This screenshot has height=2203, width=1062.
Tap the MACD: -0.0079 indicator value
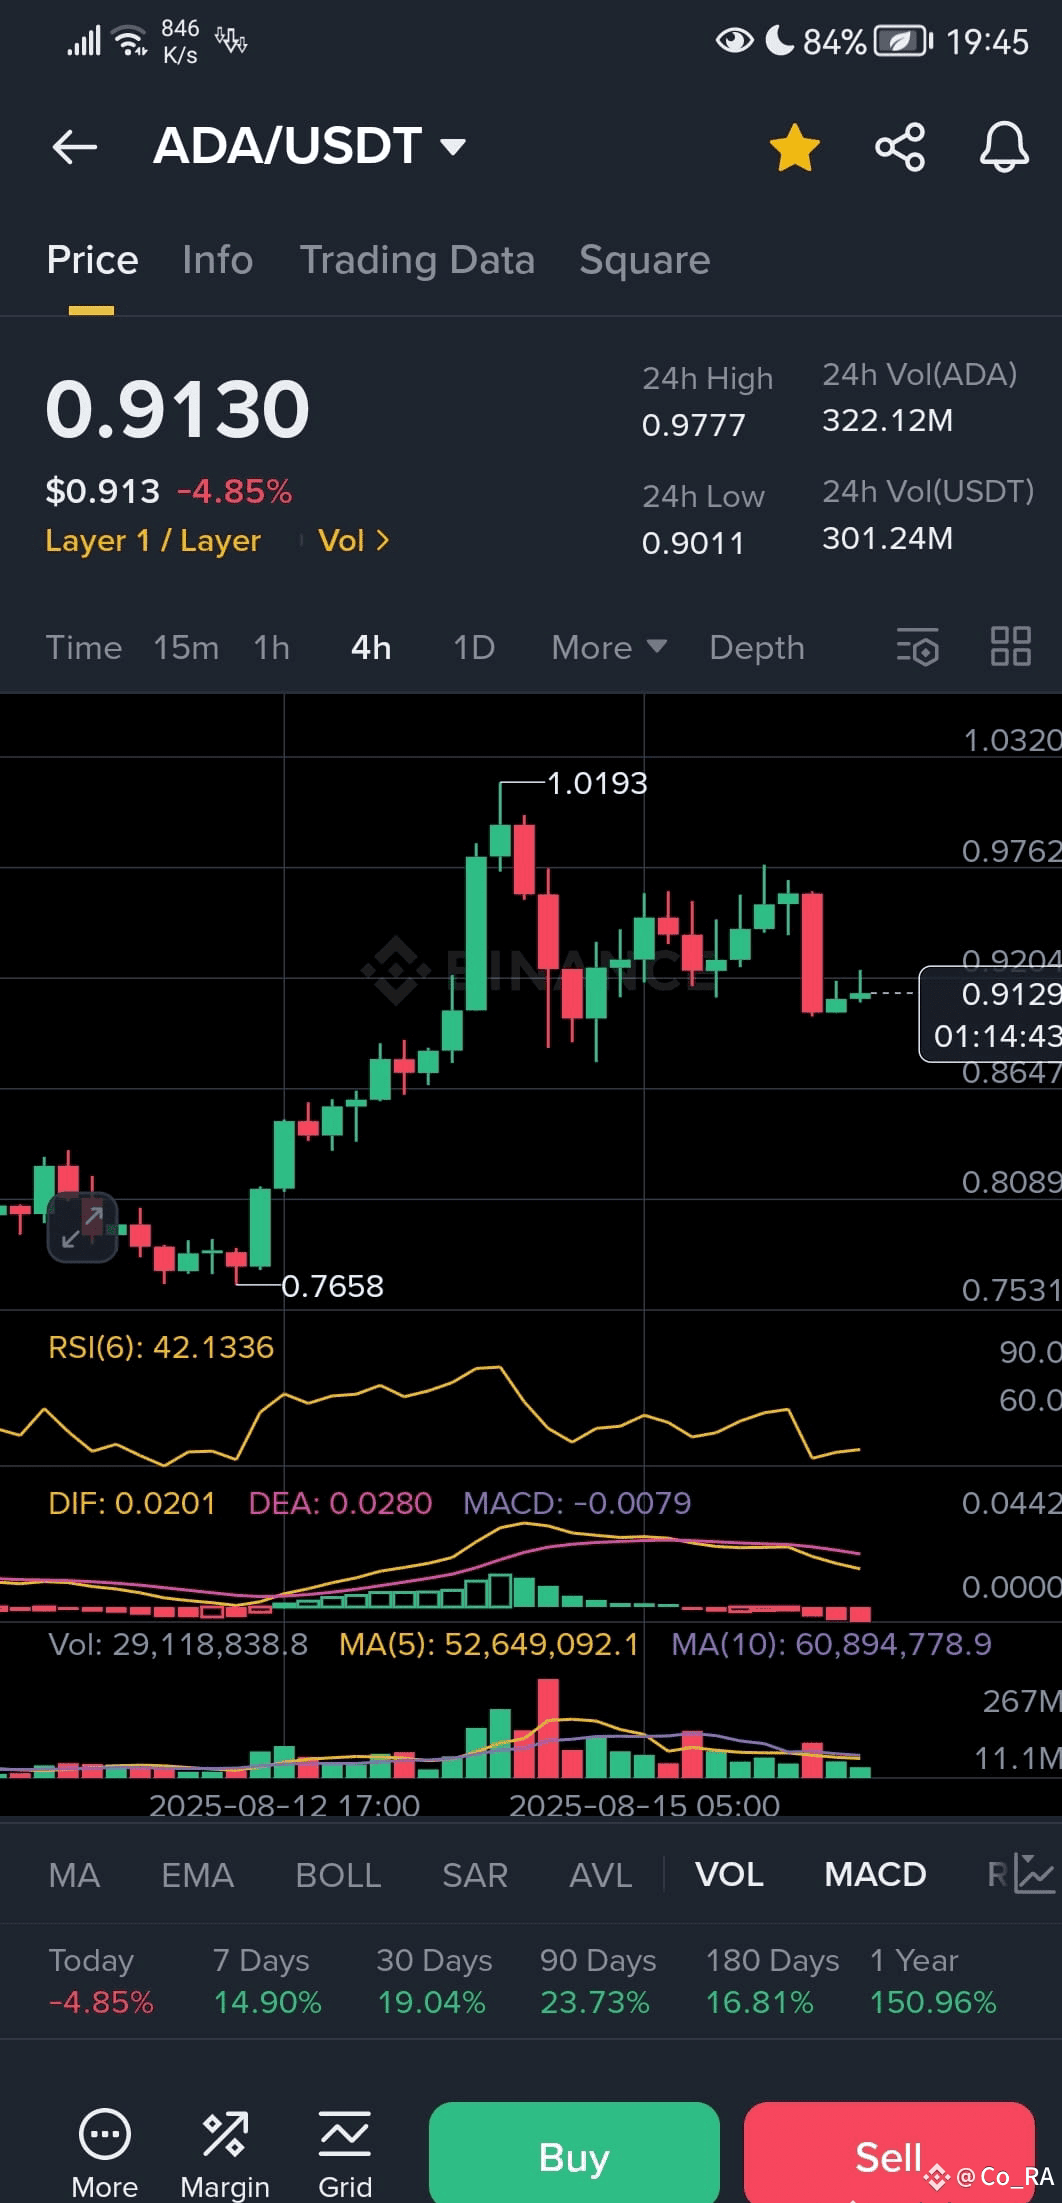point(577,1503)
